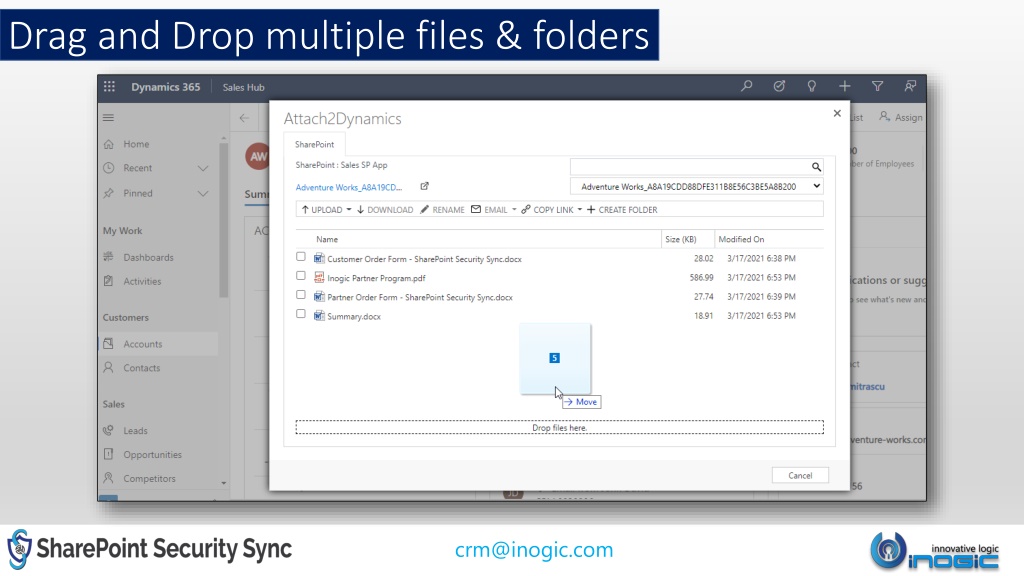Open the advanced find funnel icon
Screen dimensions: 1024x576
[x=878, y=86]
